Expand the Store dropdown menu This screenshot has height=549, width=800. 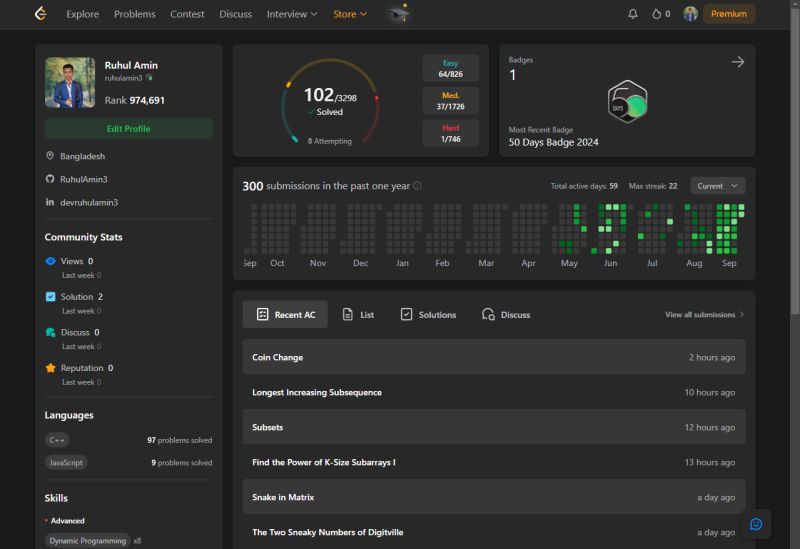pyautogui.click(x=349, y=14)
